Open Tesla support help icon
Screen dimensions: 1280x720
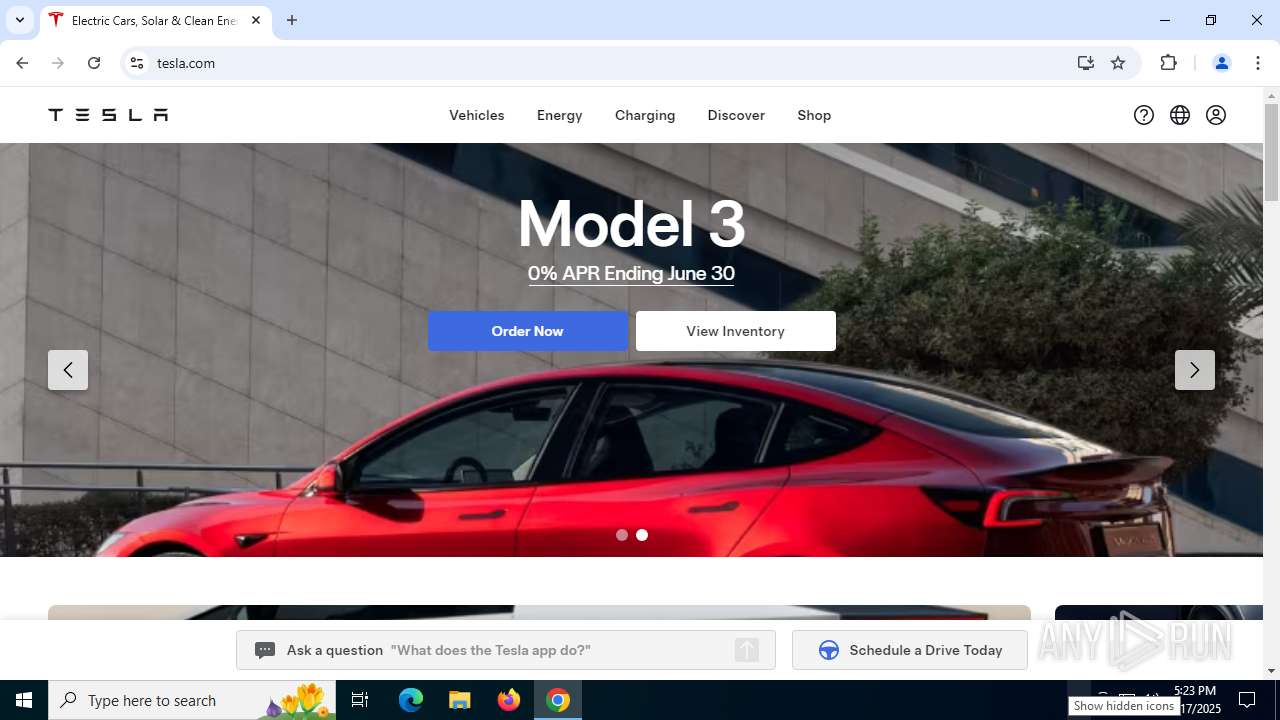tap(1144, 115)
